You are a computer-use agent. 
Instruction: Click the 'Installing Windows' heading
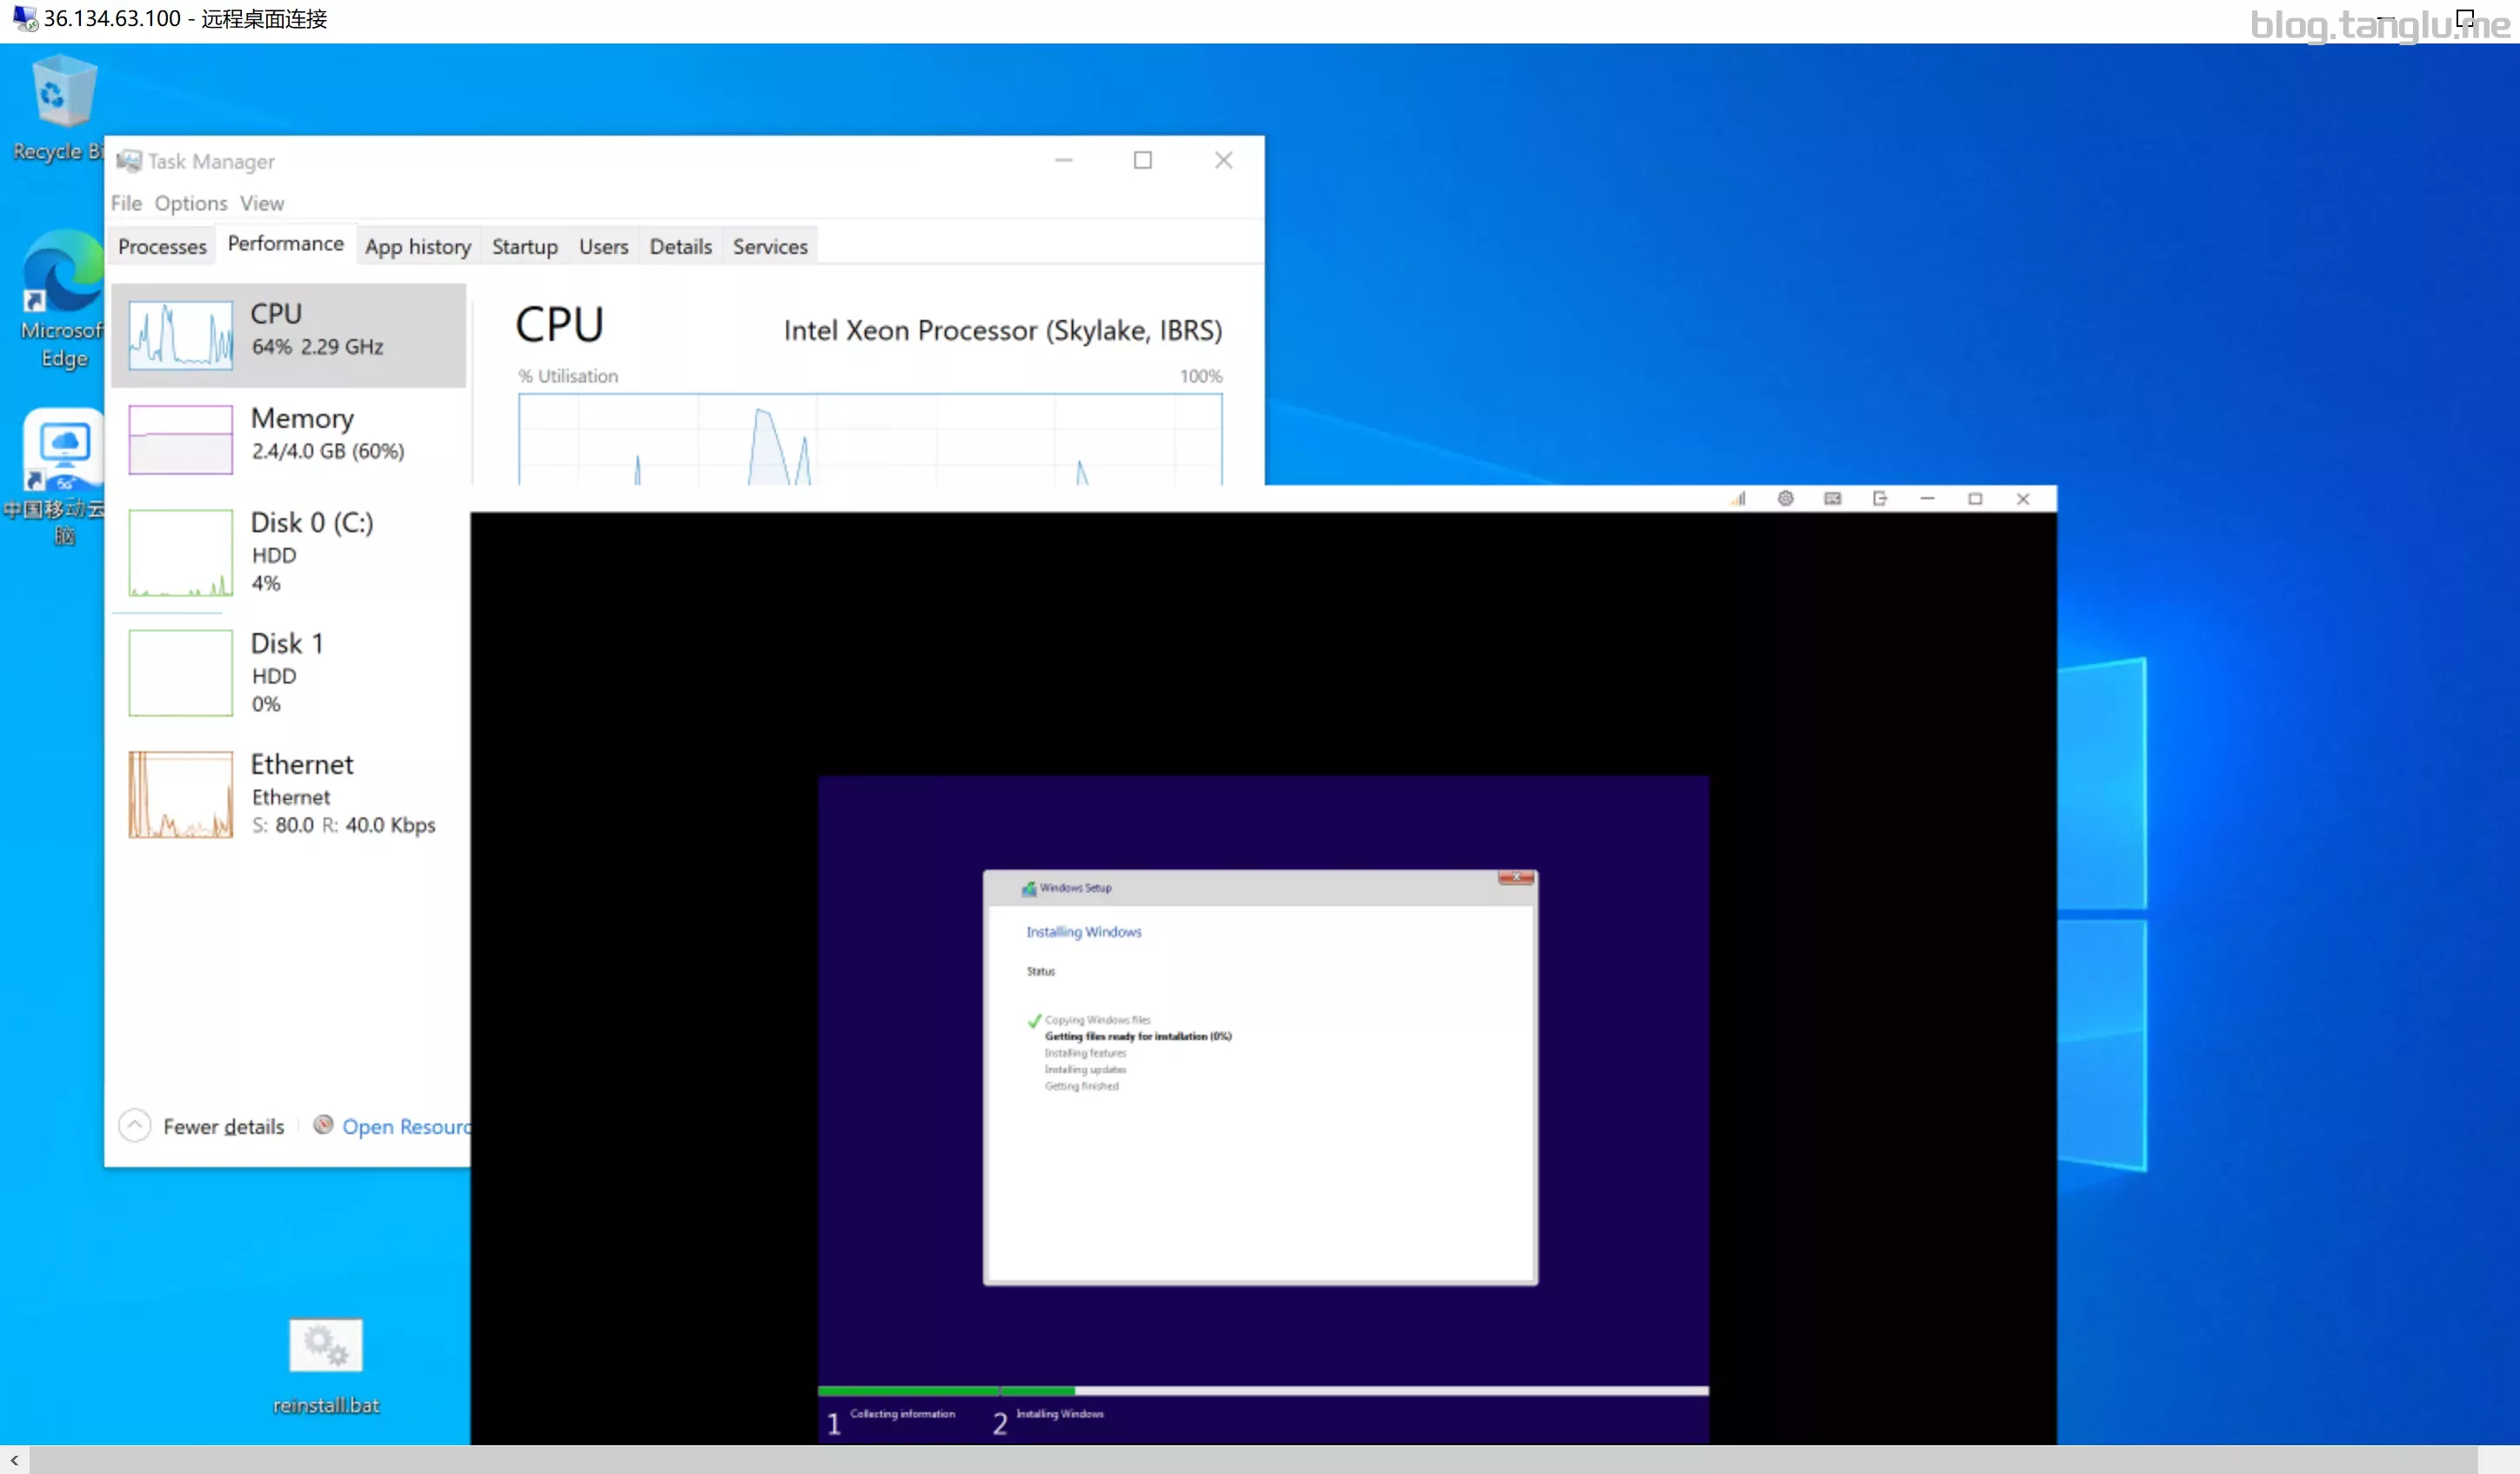(x=1084, y=932)
